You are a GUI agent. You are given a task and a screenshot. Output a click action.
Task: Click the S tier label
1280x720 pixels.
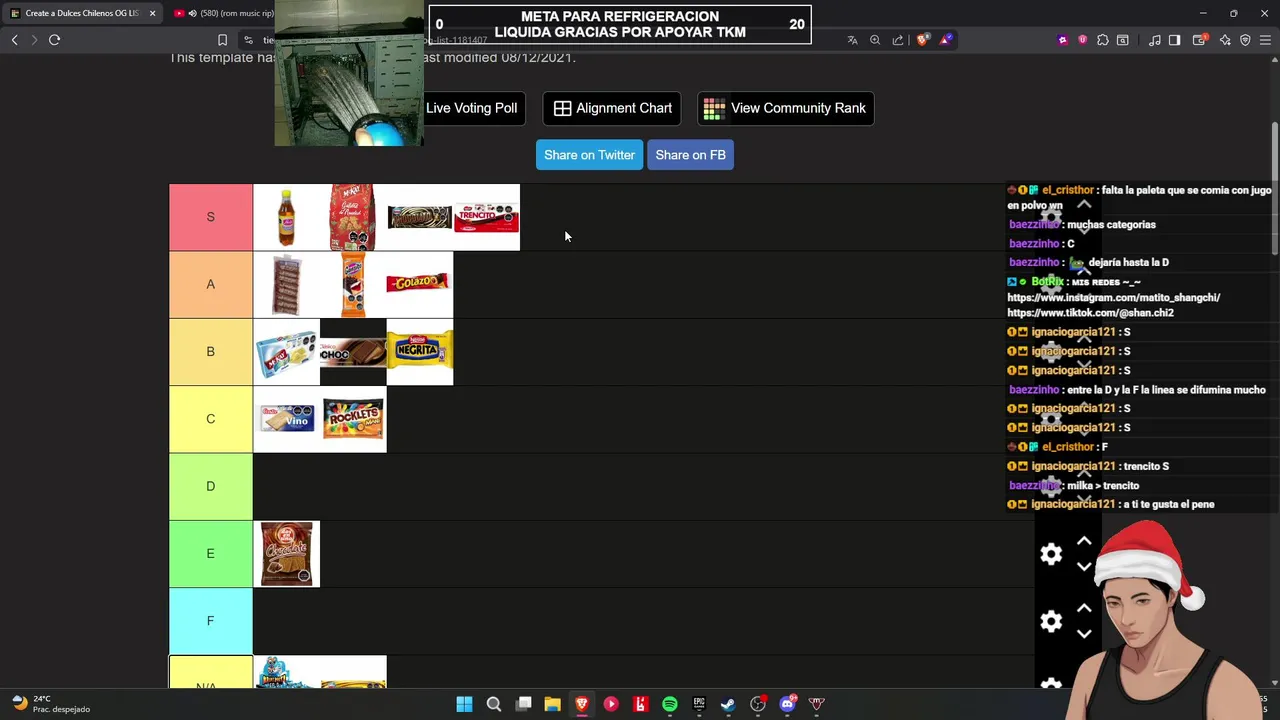pos(211,217)
